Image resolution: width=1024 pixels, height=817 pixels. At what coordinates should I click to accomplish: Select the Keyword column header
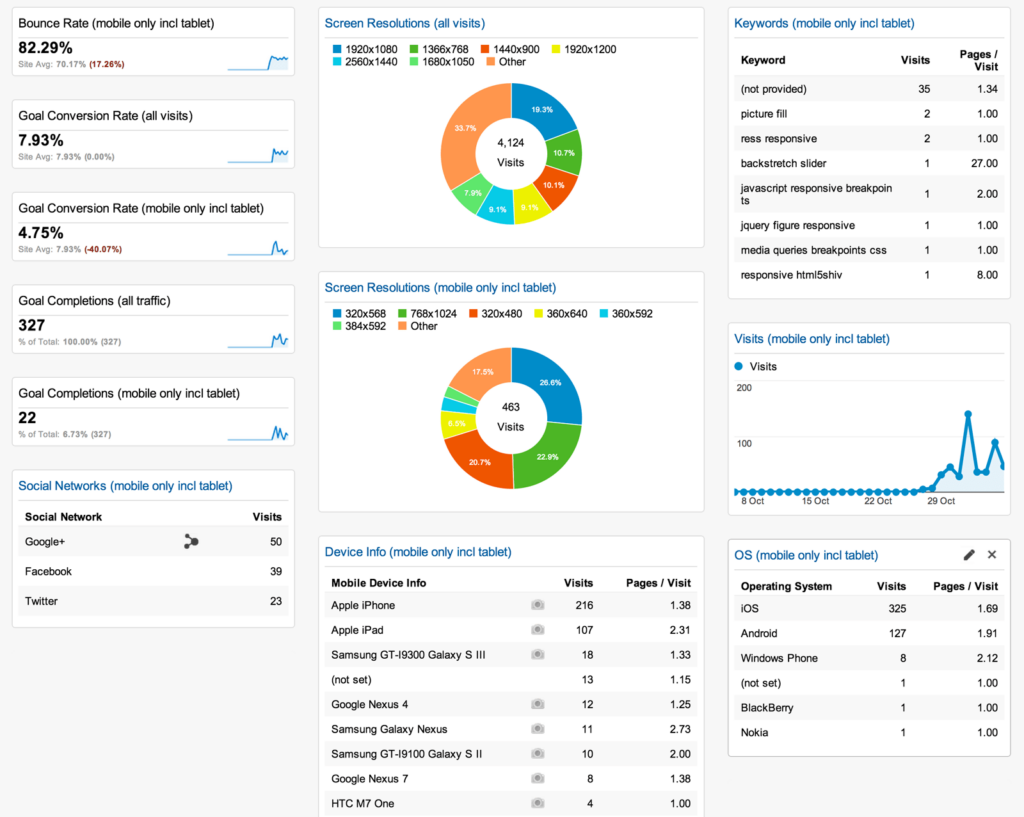[763, 60]
